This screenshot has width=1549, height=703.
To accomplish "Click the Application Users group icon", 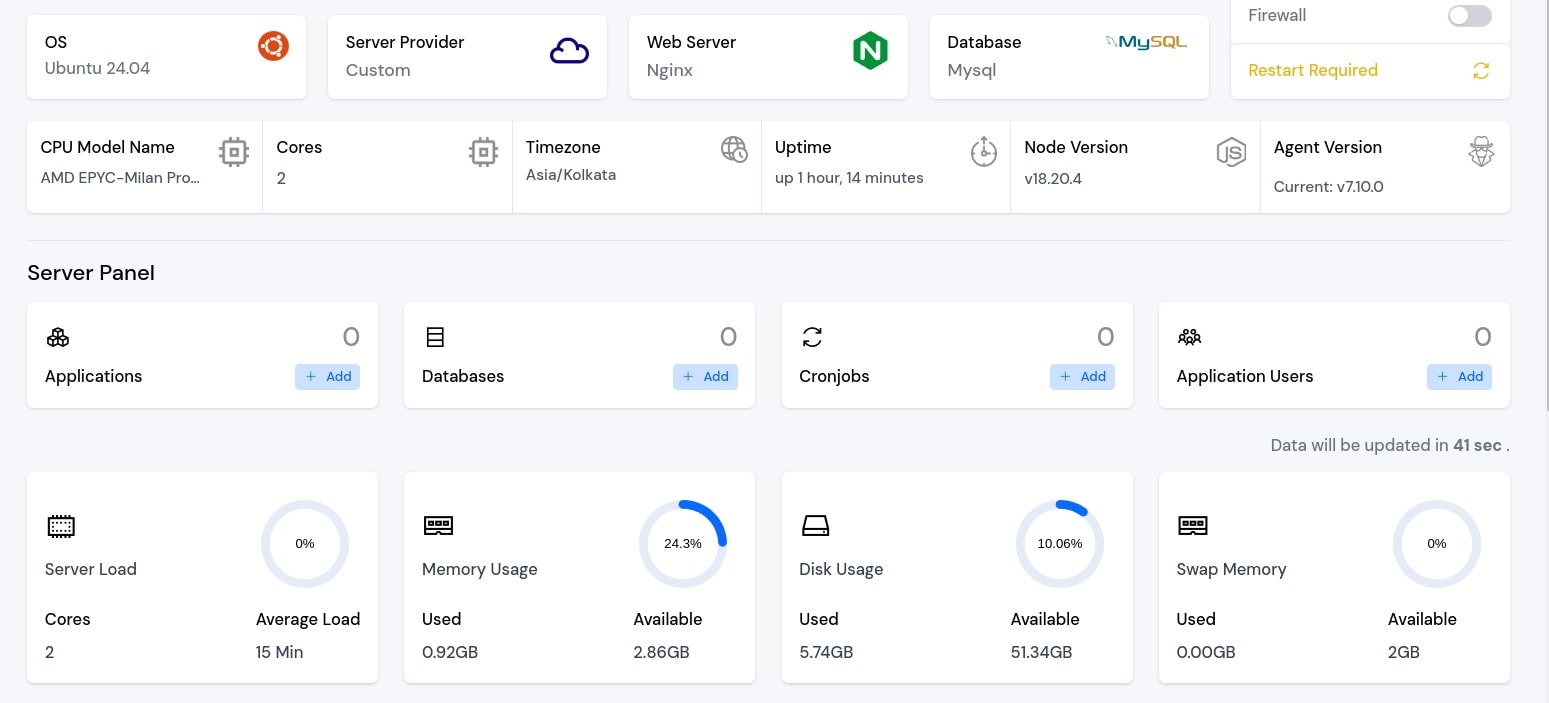I will [x=1189, y=337].
